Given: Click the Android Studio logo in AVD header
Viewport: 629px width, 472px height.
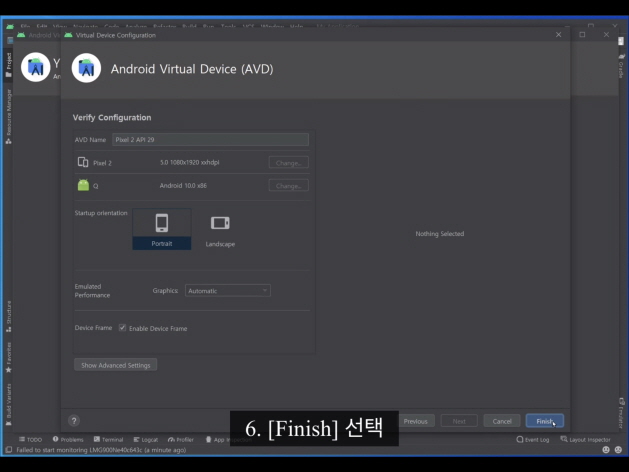Looking at the screenshot, I should tap(86, 68).
